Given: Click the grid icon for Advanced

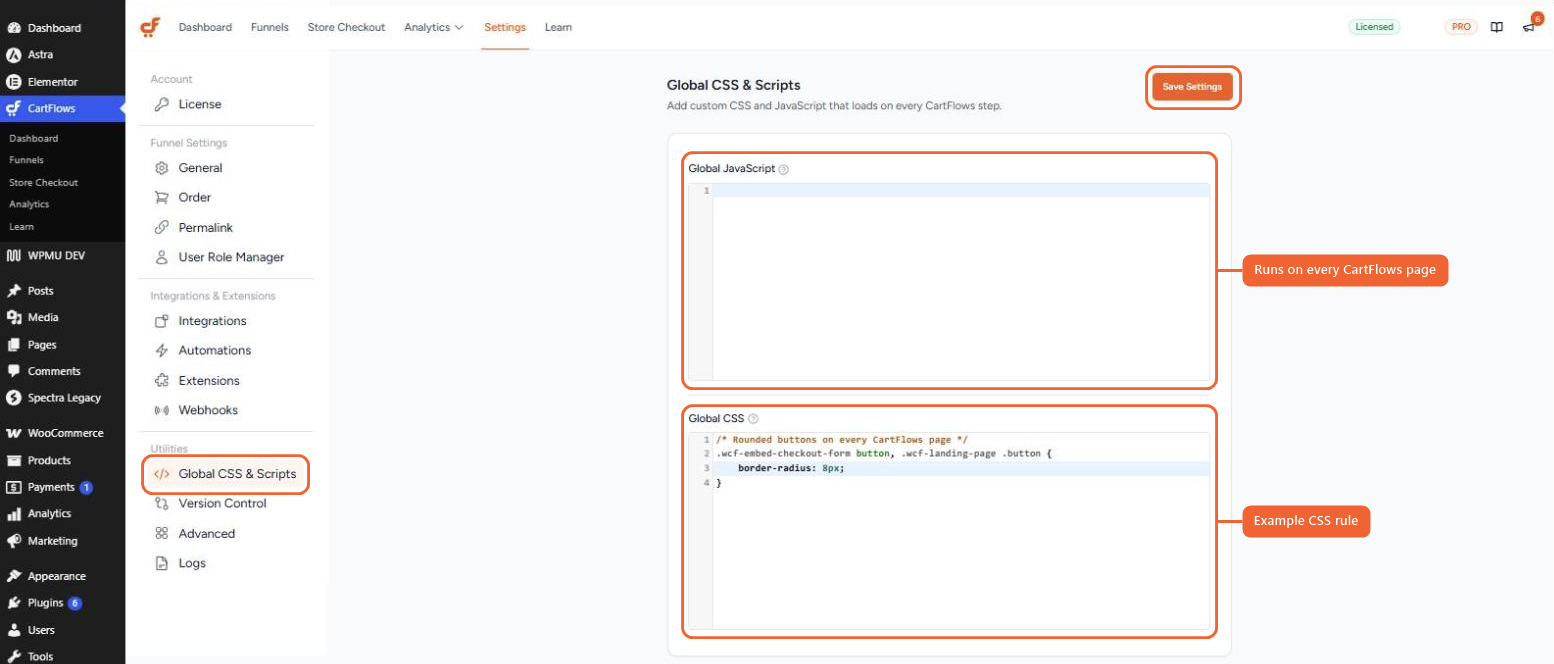Looking at the screenshot, I should 161,533.
